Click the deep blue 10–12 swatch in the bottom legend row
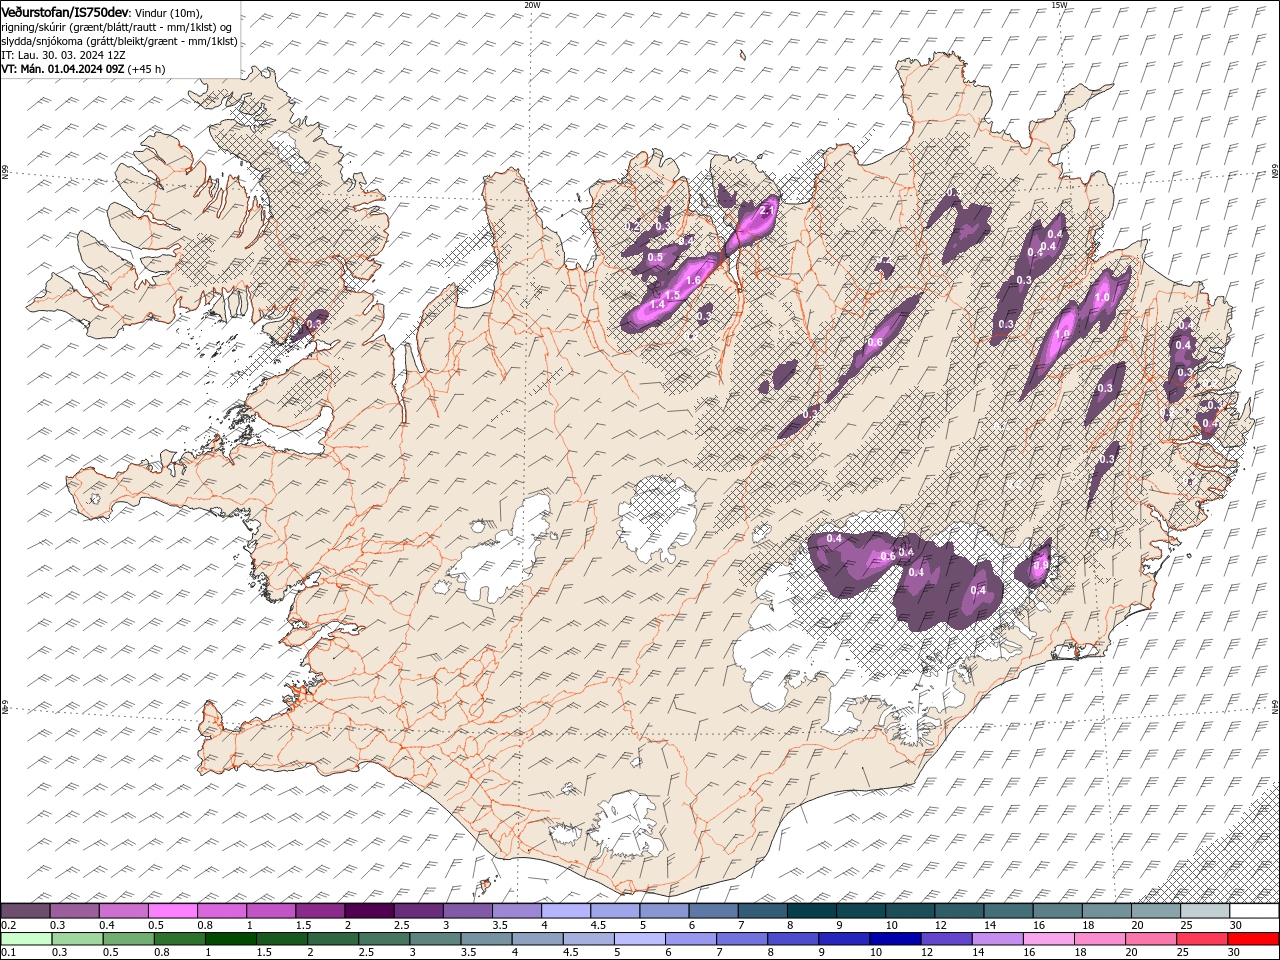Viewport: 1280px width, 960px height. click(x=893, y=939)
